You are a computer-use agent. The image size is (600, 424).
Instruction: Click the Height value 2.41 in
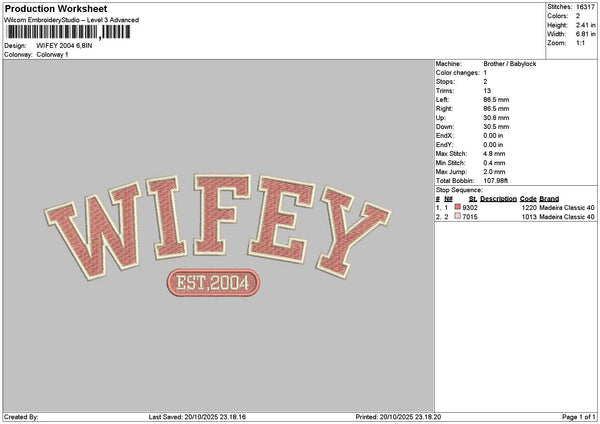[585, 25]
